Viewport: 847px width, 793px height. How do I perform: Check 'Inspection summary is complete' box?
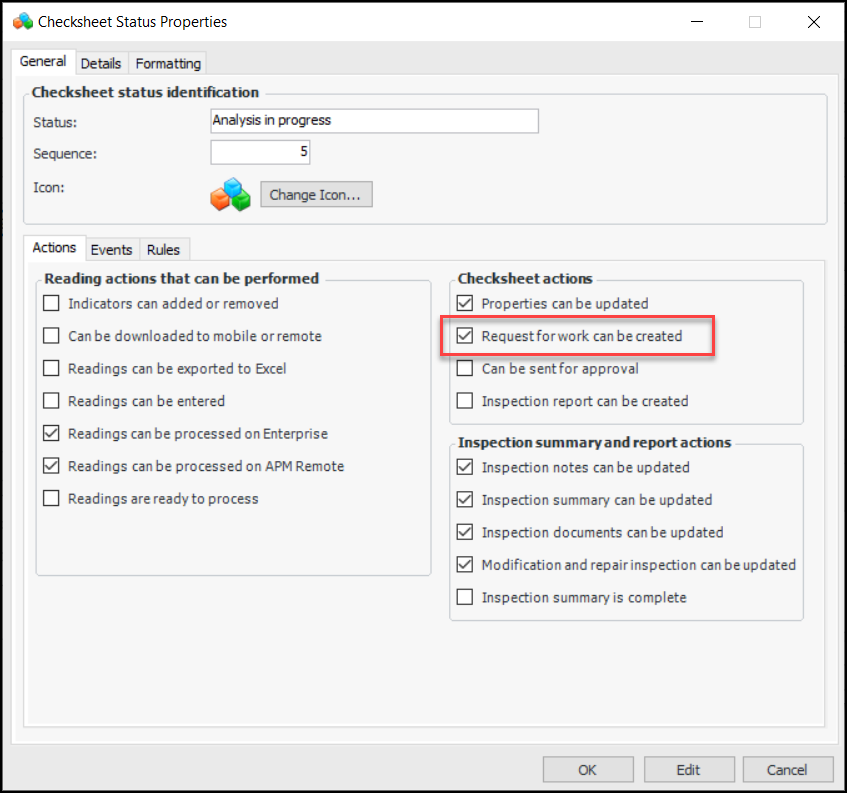(465, 598)
